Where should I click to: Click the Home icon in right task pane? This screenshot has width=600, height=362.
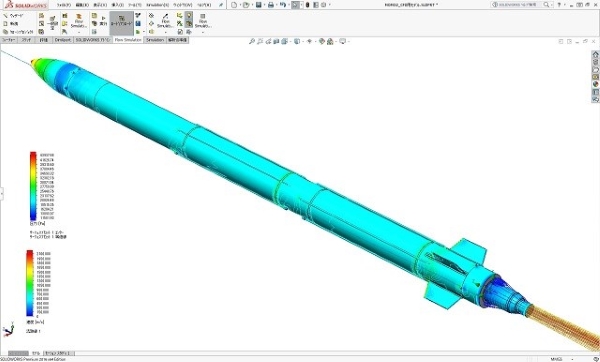coord(595,55)
